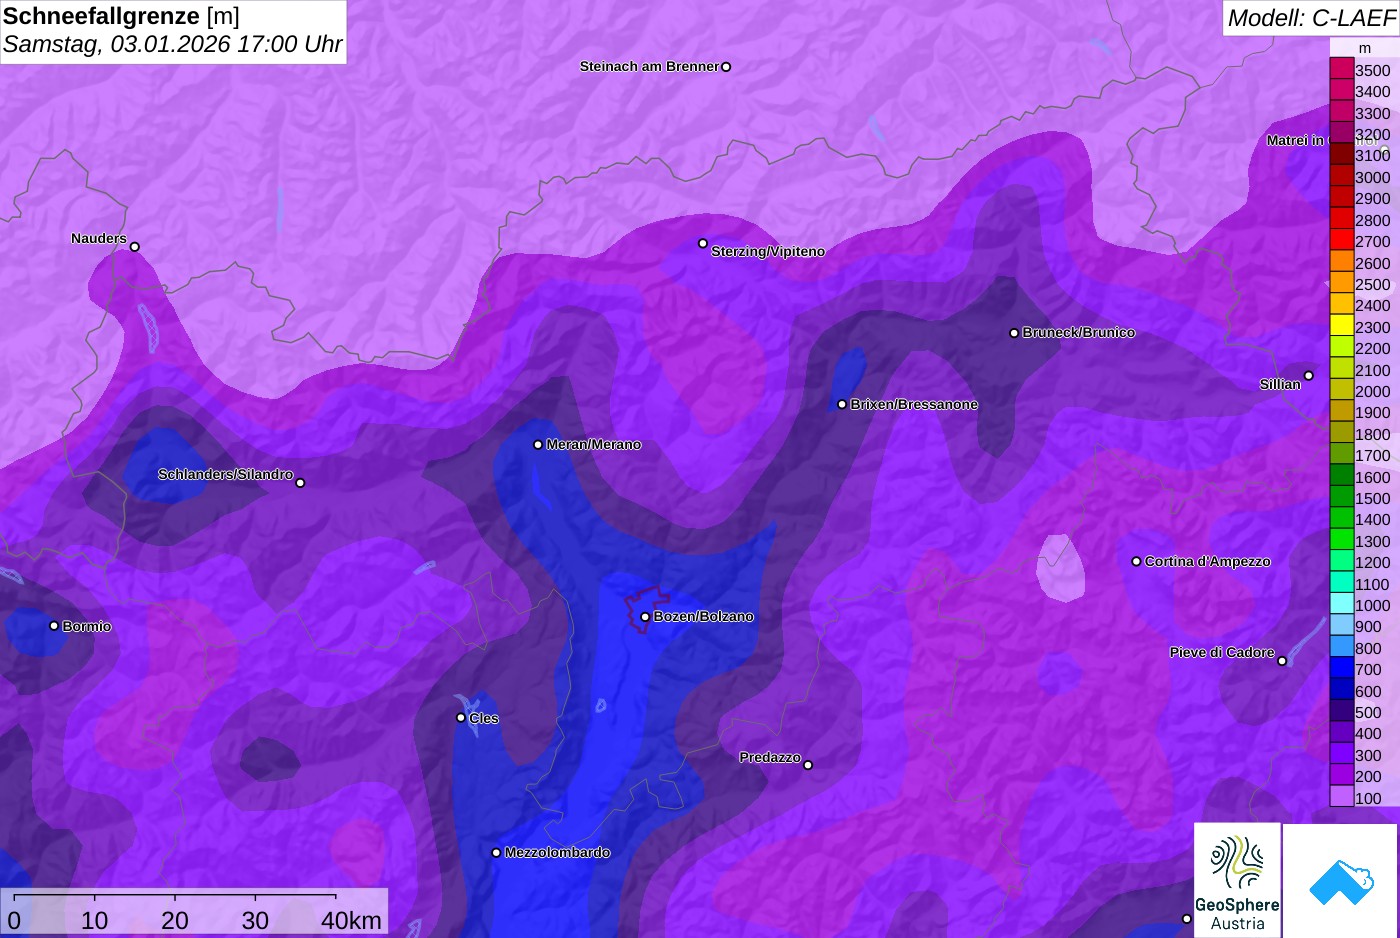Click the 'Schneefallgrenze [m]' map title
Image resolution: width=1400 pixels, height=938 pixels.
[x=121, y=16]
